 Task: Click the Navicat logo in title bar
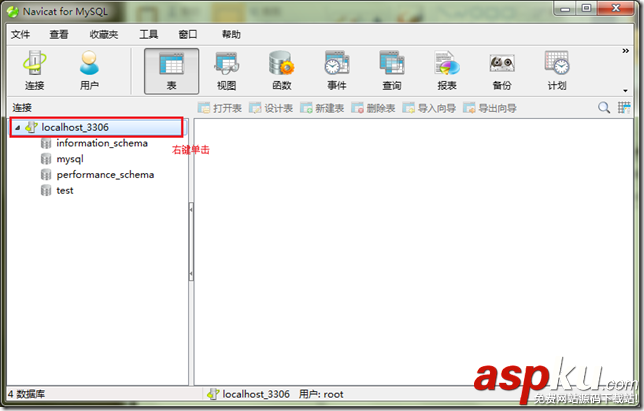point(13,11)
